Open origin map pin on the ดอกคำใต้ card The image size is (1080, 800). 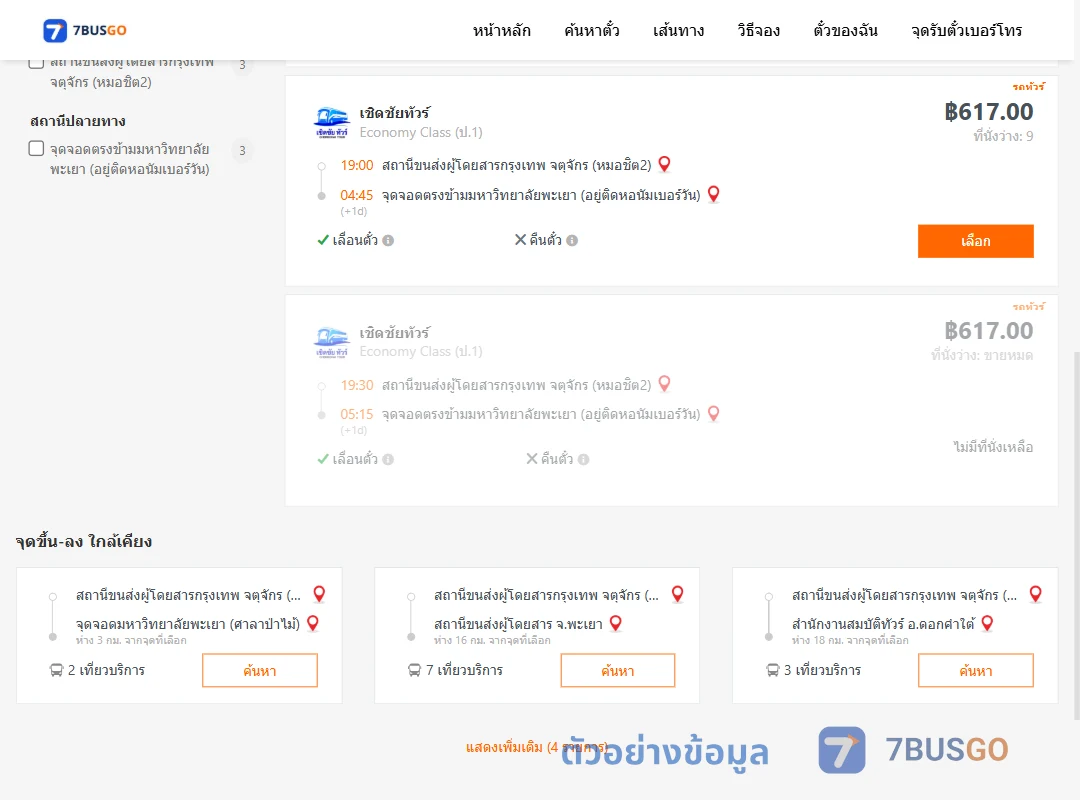1035,594
